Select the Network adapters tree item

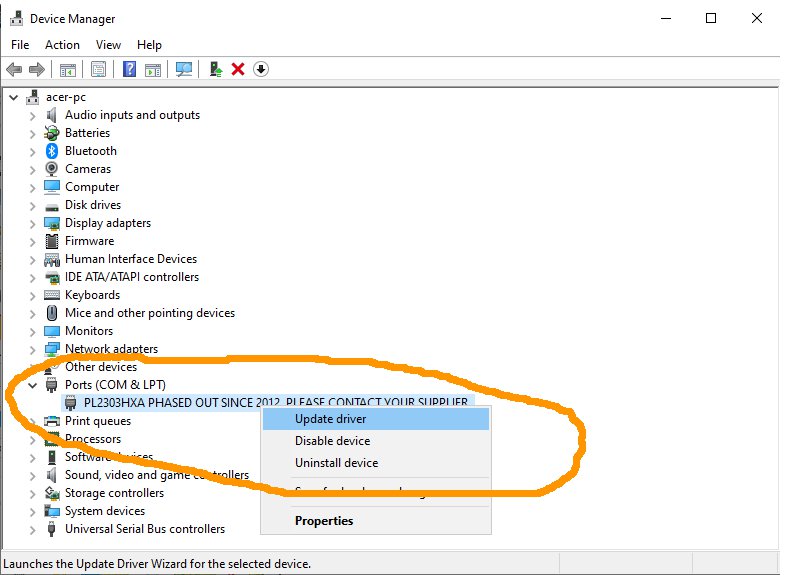[x=111, y=349]
